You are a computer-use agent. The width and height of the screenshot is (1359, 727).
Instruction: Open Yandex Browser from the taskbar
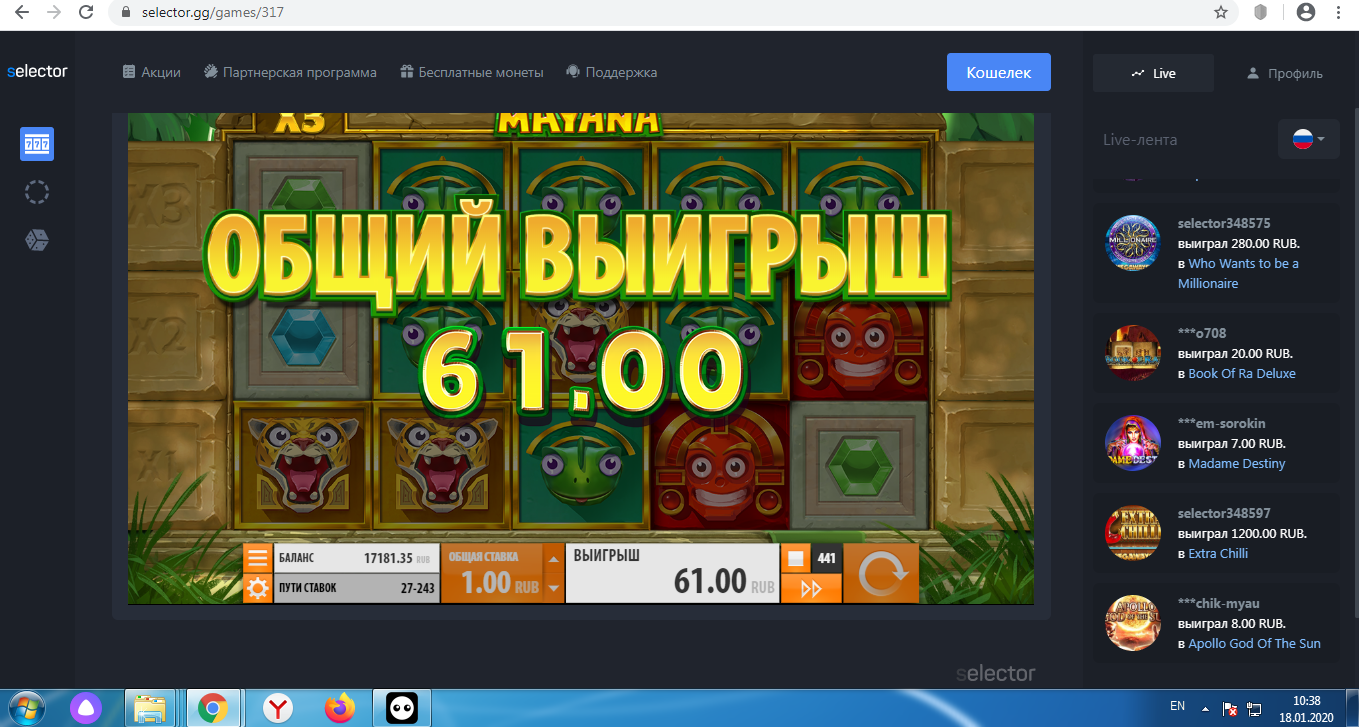click(x=277, y=709)
